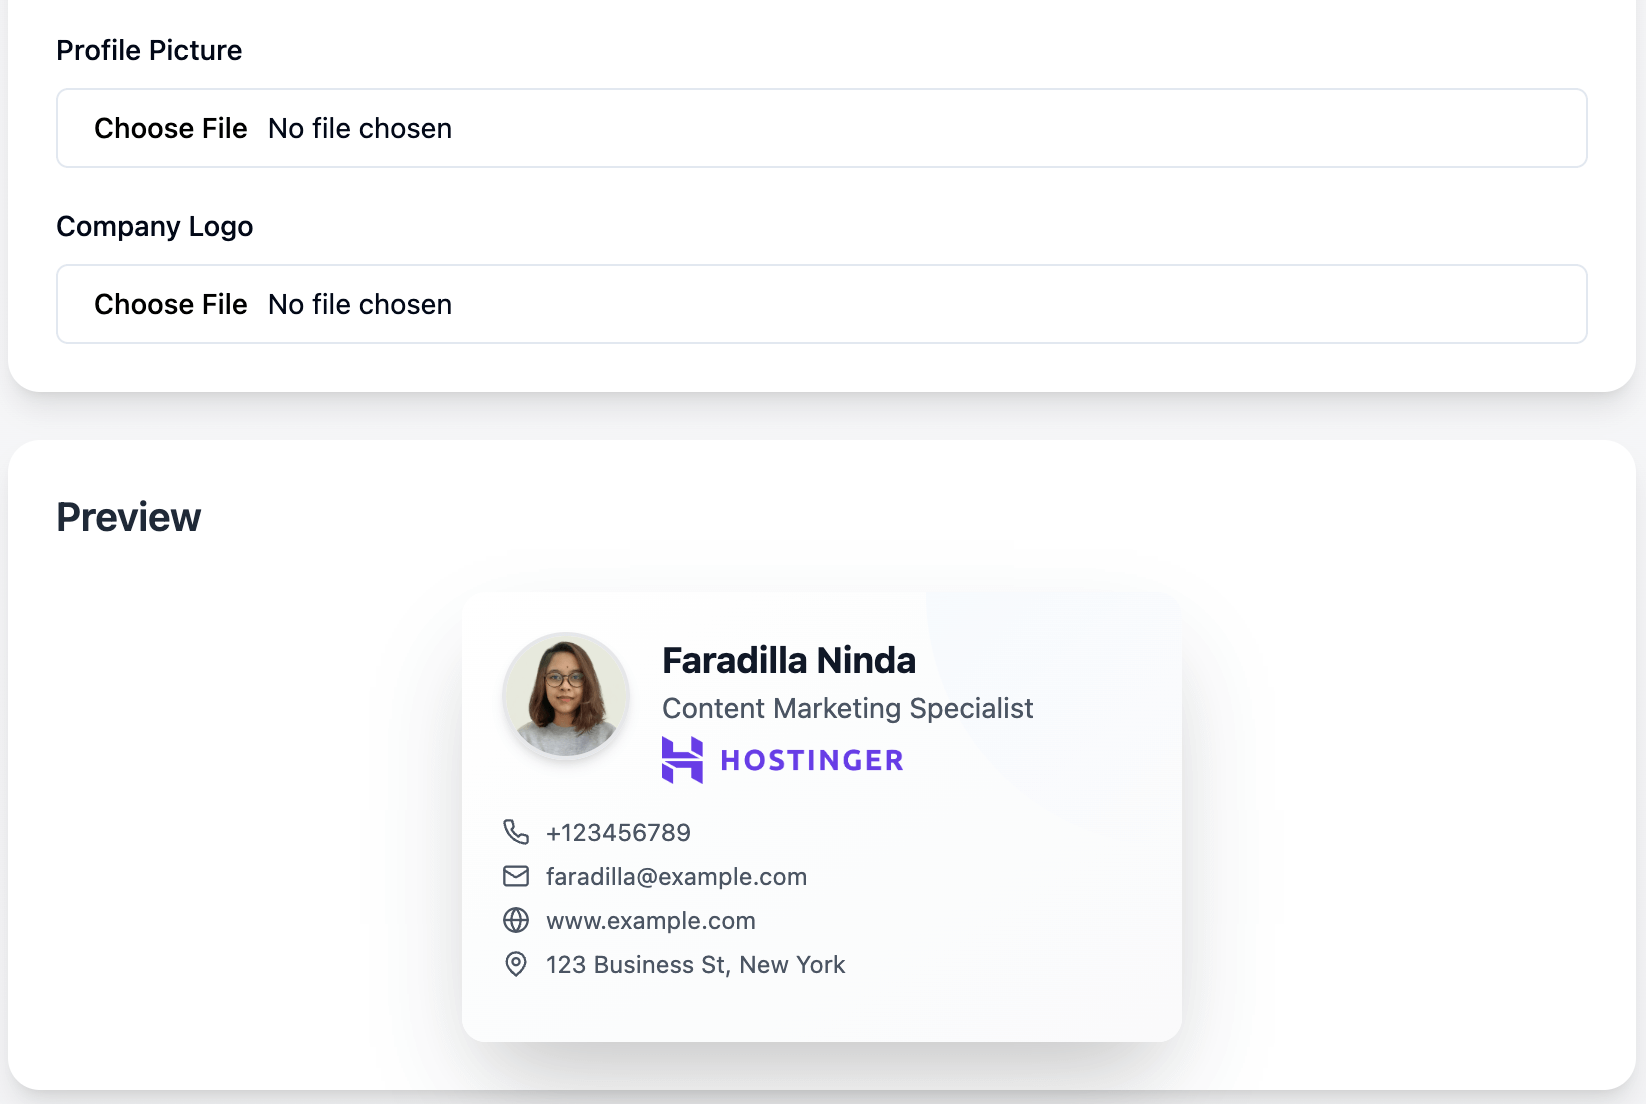Select the name 'Faradilla Ninda' in preview
The width and height of the screenshot is (1646, 1104).
coord(789,659)
